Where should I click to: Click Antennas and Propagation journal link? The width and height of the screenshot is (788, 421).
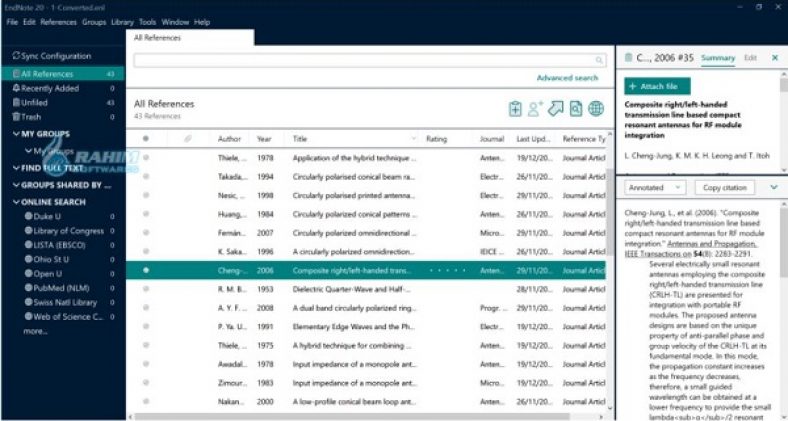(712, 244)
